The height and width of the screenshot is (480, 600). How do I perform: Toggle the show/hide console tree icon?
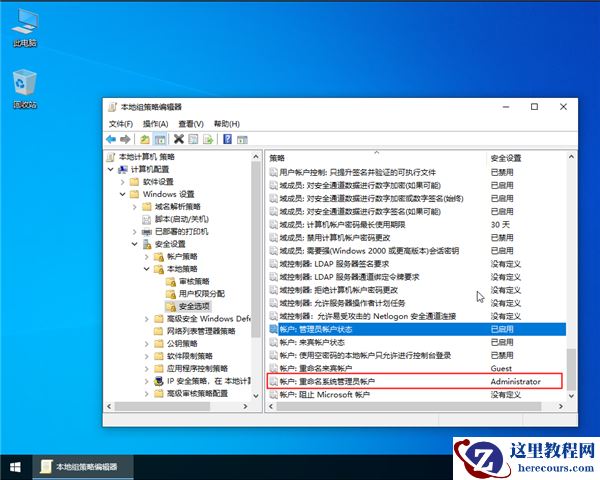pyautogui.click(x=160, y=139)
